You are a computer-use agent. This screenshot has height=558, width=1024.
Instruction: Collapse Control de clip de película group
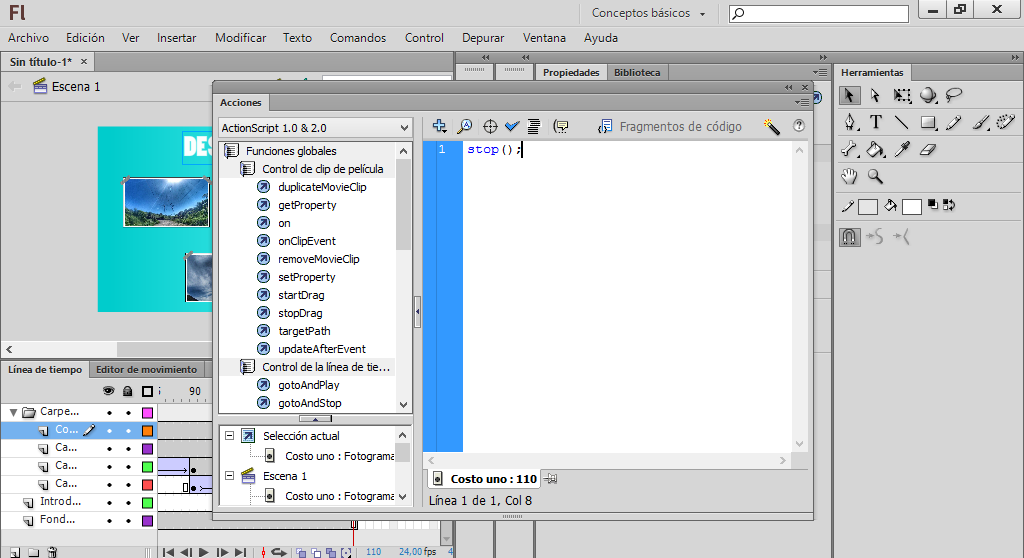(x=248, y=169)
